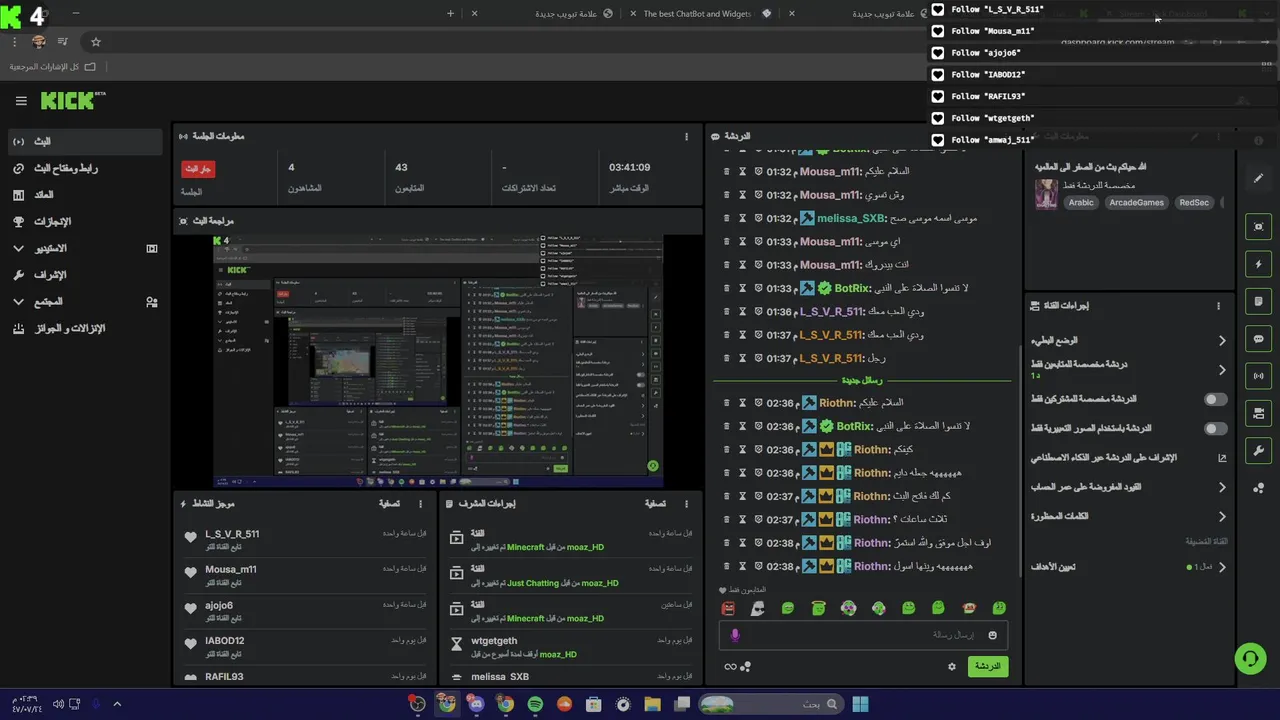1280x720 pixels.
Task: Click the Arabic tag chip
Action: pyautogui.click(x=1081, y=203)
